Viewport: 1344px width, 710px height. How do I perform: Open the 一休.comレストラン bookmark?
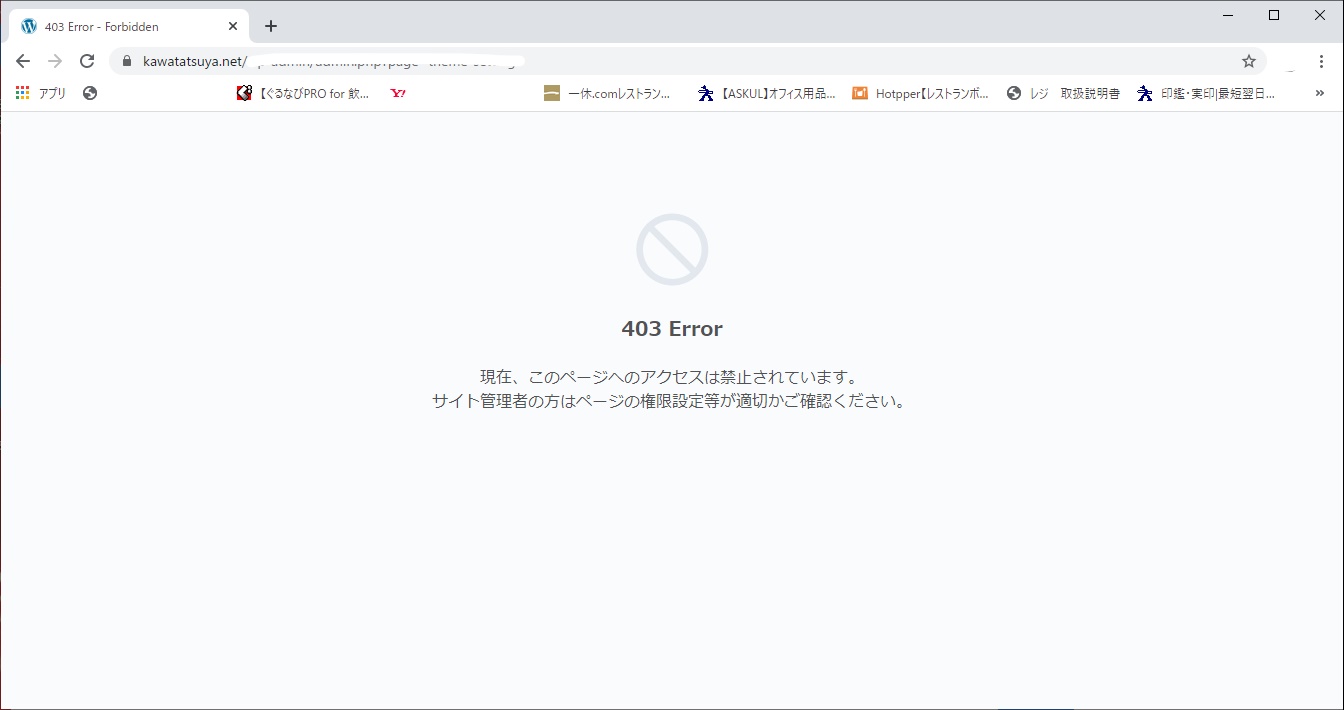pyautogui.click(x=608, y=93)
